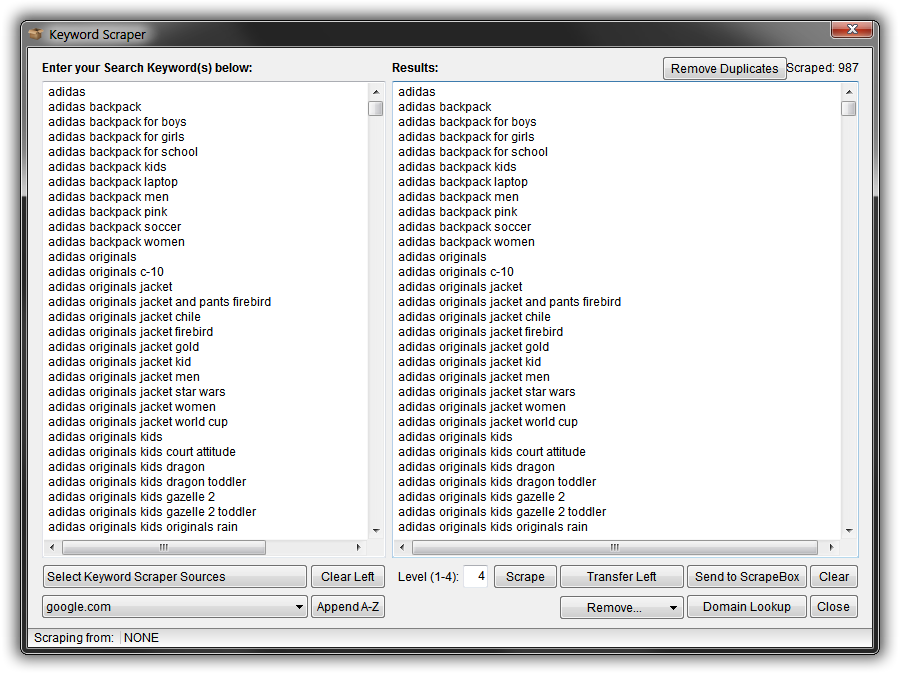This screenshot has width=900, height=675.
Task: Click left list horizontal scrollbar thumb
Action: click(x=164, y=548)
